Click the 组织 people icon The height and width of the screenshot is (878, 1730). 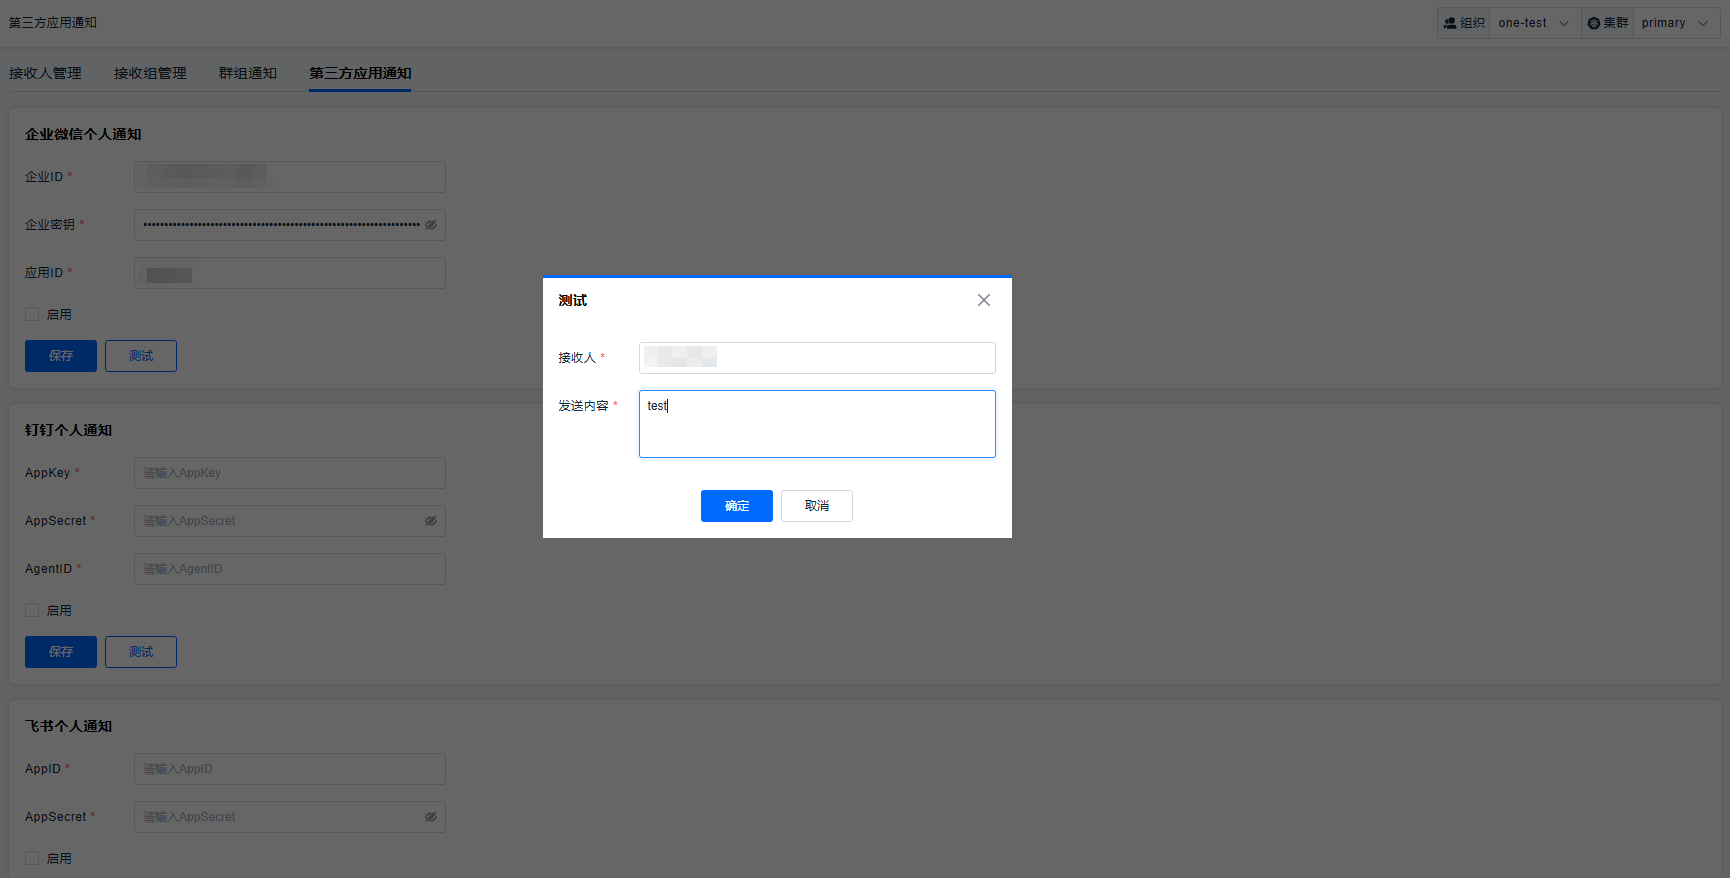pos(1450,23)
